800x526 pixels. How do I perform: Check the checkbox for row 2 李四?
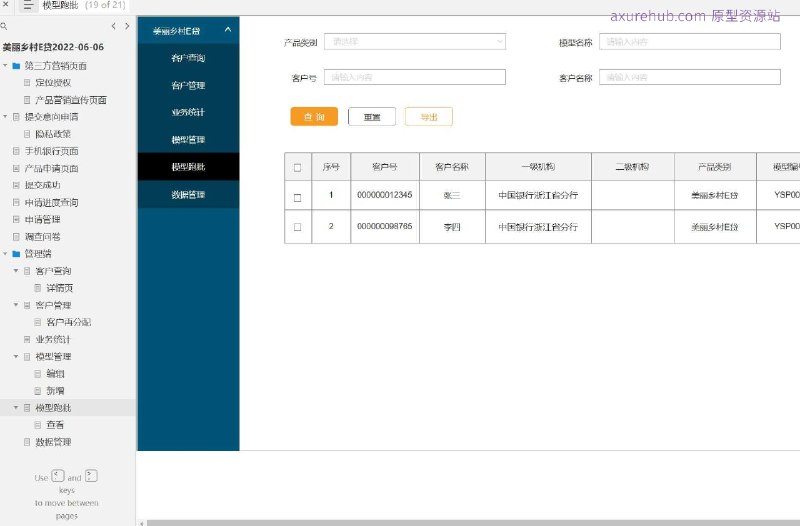click(x=297, y=227)
